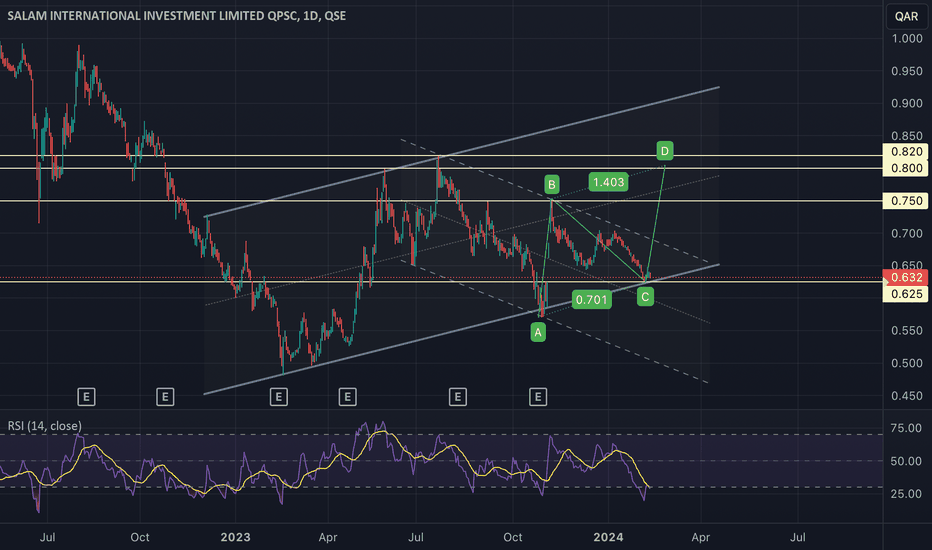Click the QAR currency button

(906, 16)
